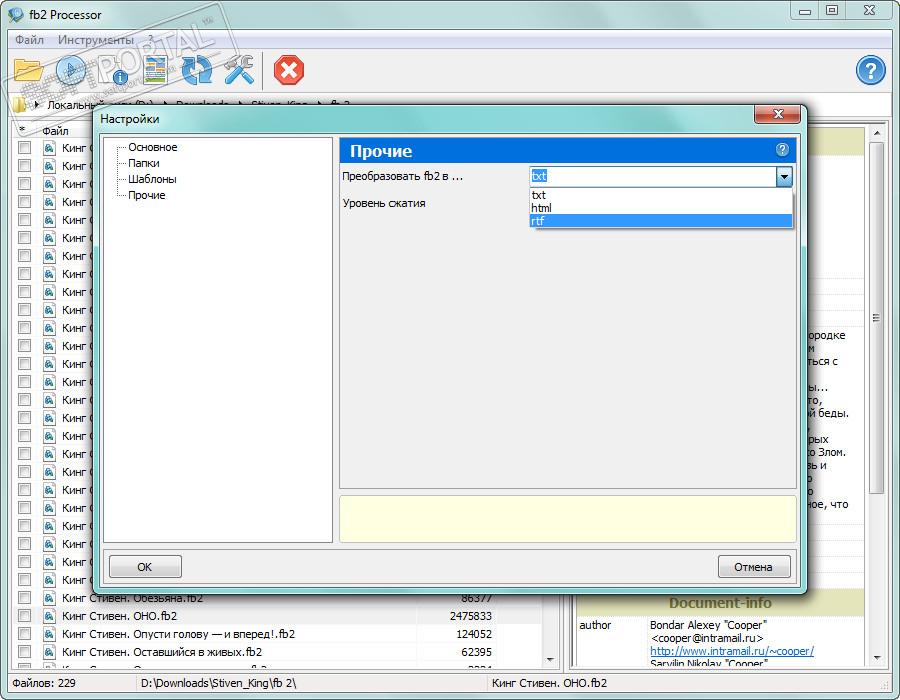The image size is (900, 700).
Task: Open the Файл menu
Action: pos(29,40)
